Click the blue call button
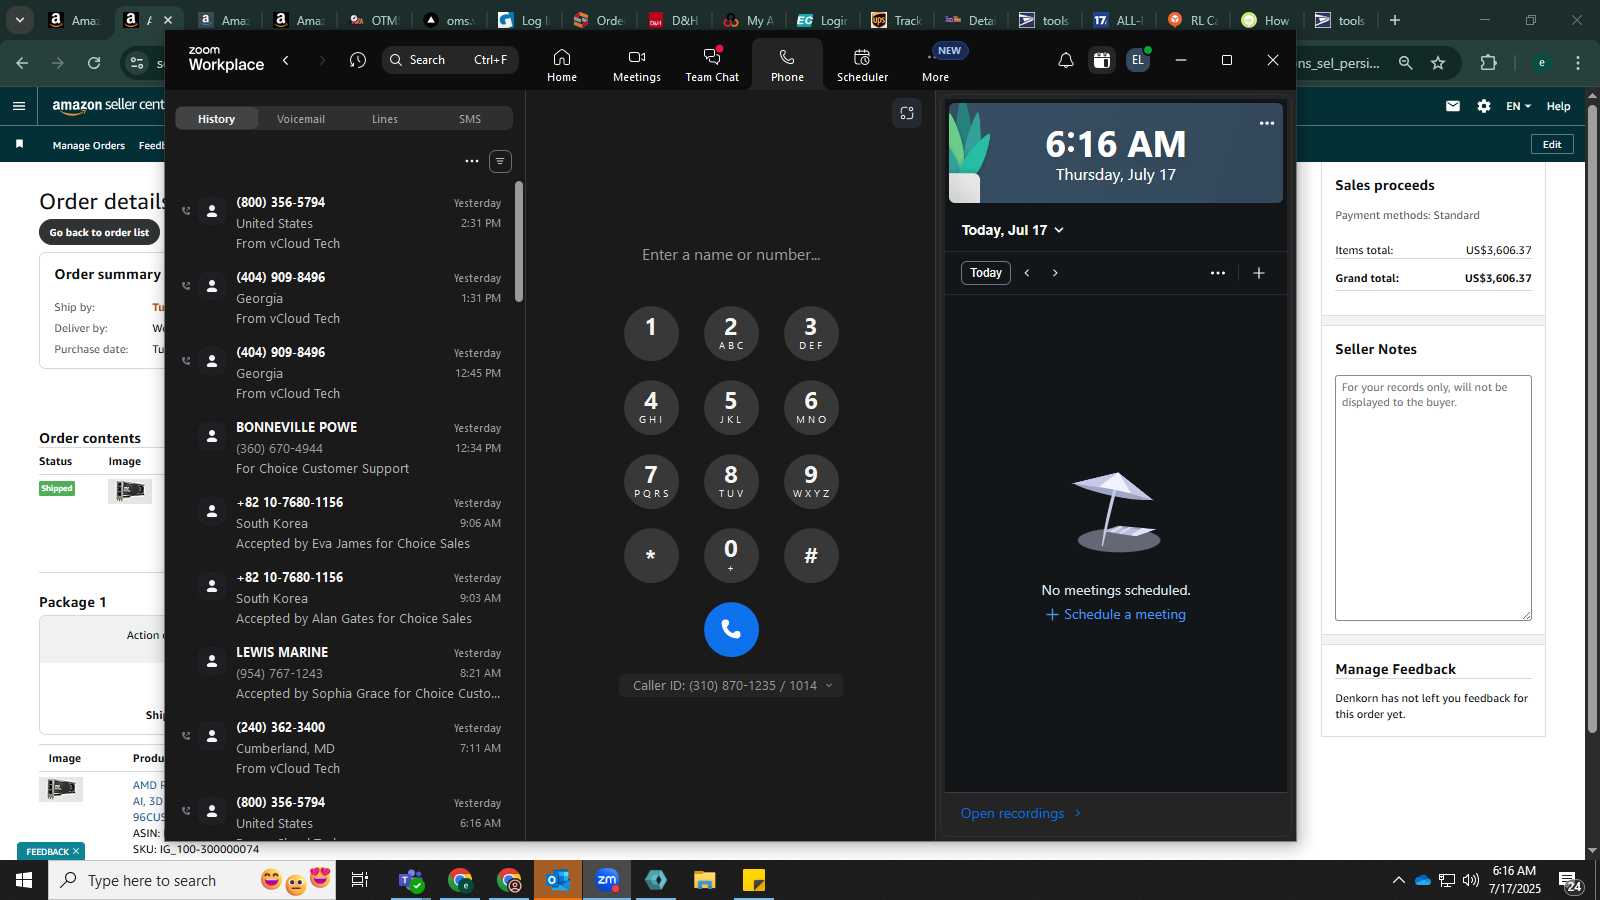The image size is (1600, 900). (x=731, y=630)
